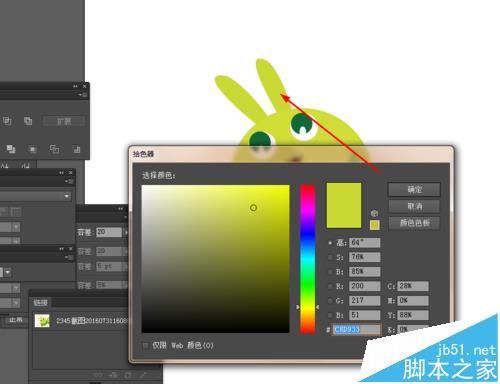Click the hex color field C8D933
The height and width of the screenshot is (384, 500).
point(357,329)
